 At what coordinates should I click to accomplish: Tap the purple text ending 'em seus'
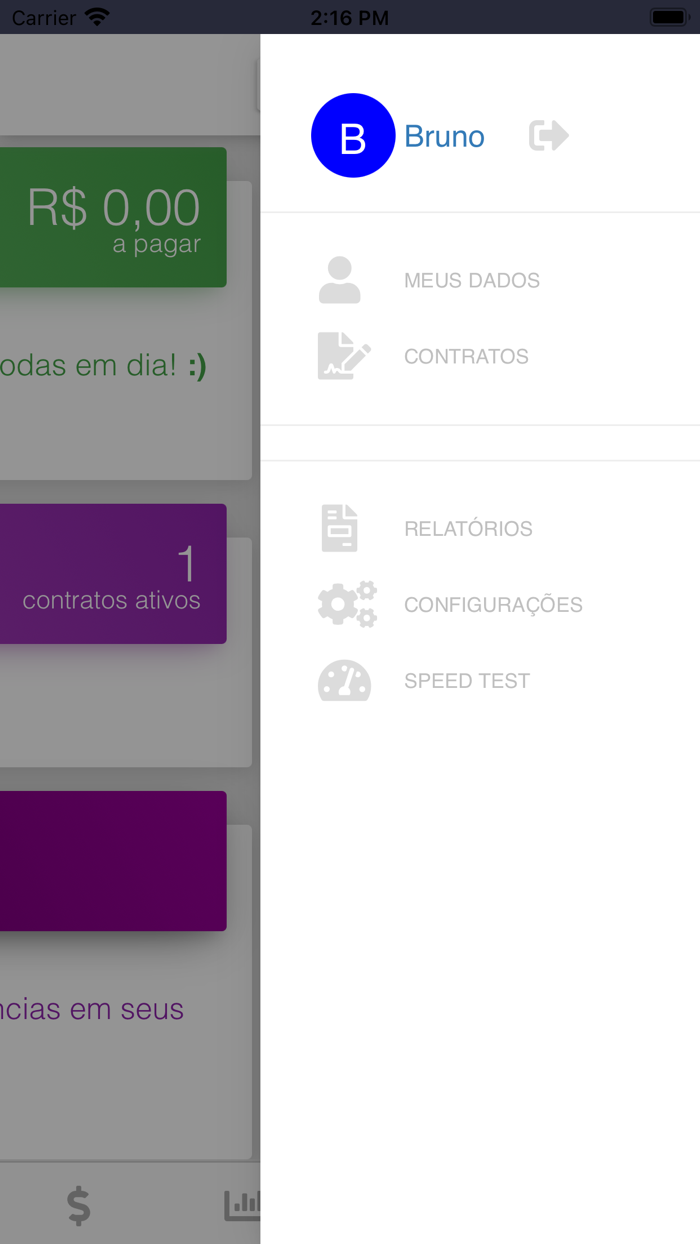92,1009
